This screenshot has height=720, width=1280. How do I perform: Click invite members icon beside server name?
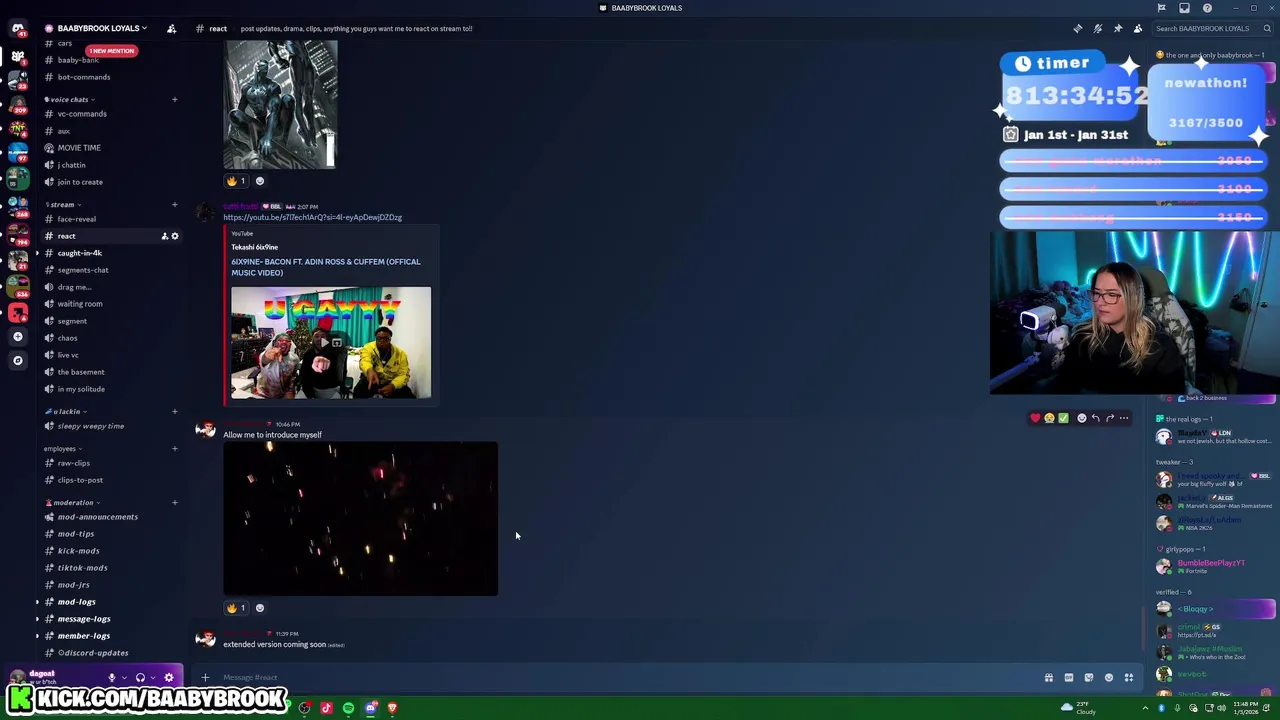coord(171,28)
